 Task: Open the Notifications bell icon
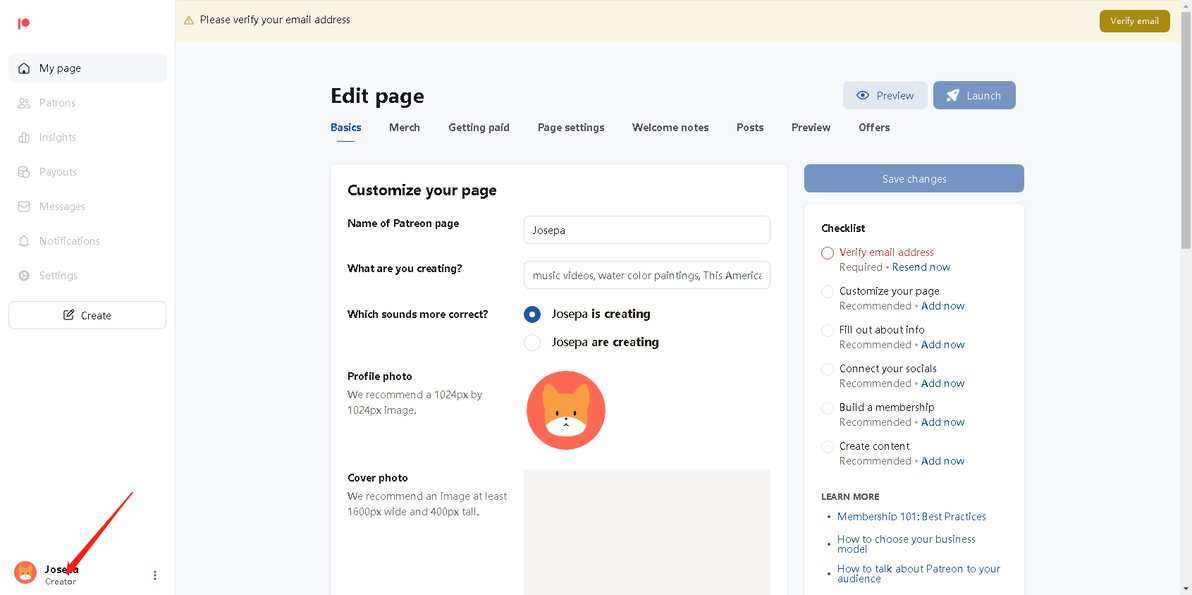24,241
